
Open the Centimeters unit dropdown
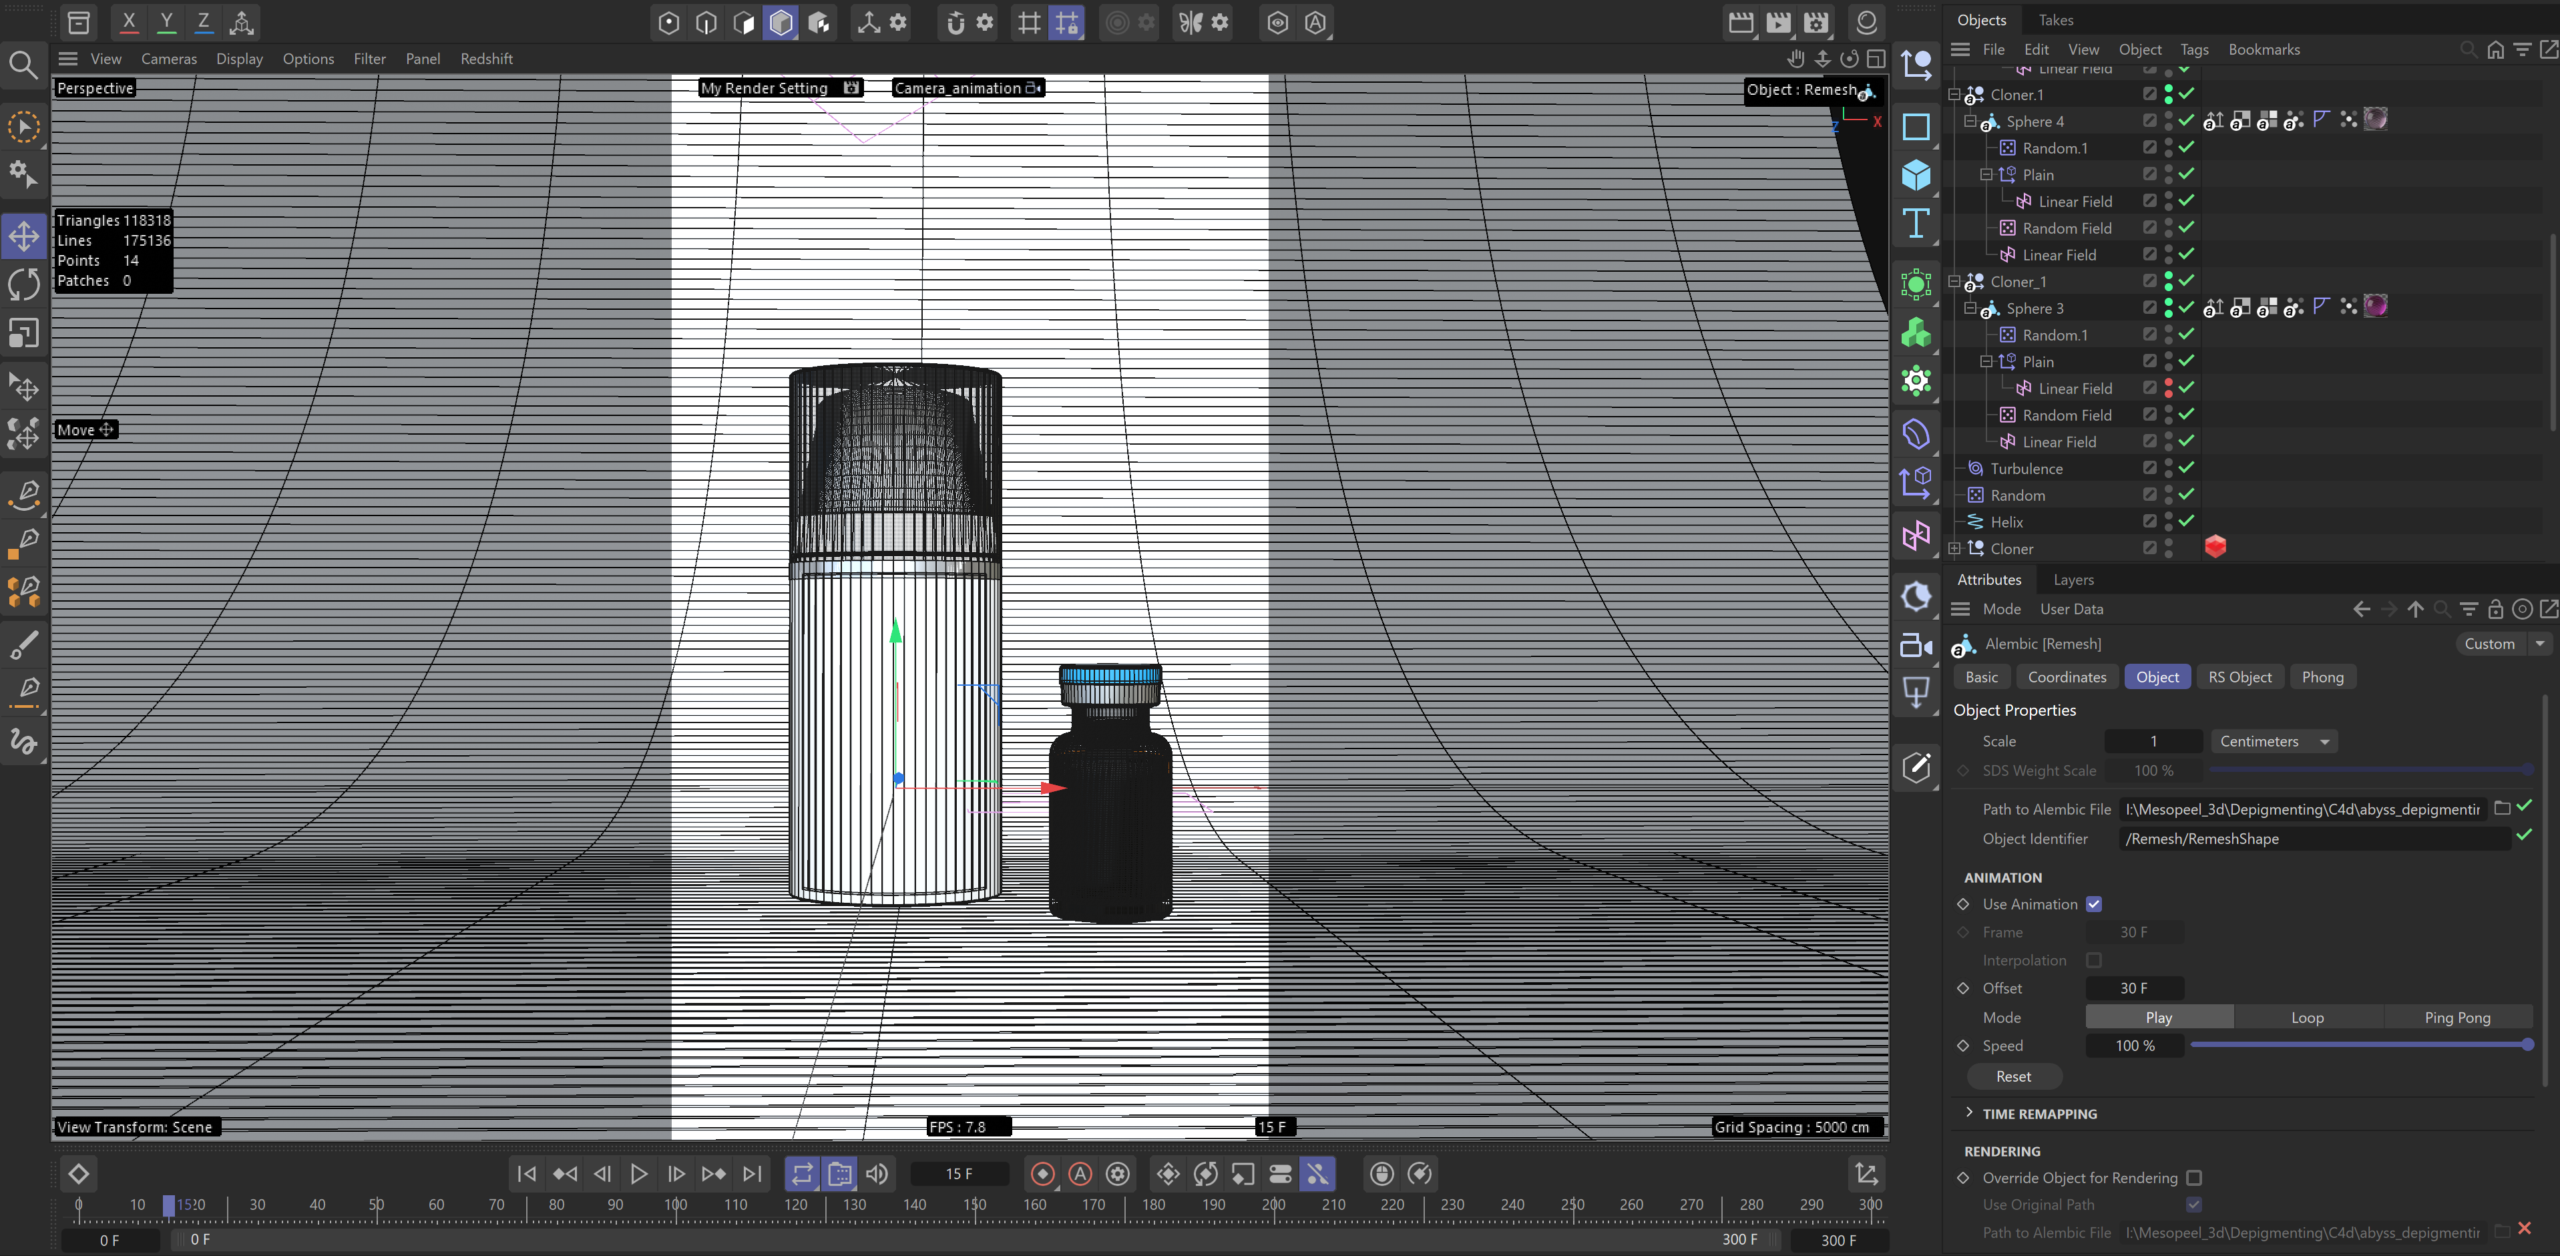point(2273,741)
